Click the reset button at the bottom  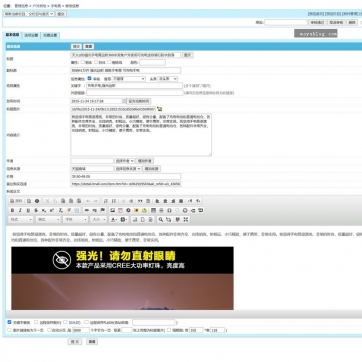click(x=92, y=342)
